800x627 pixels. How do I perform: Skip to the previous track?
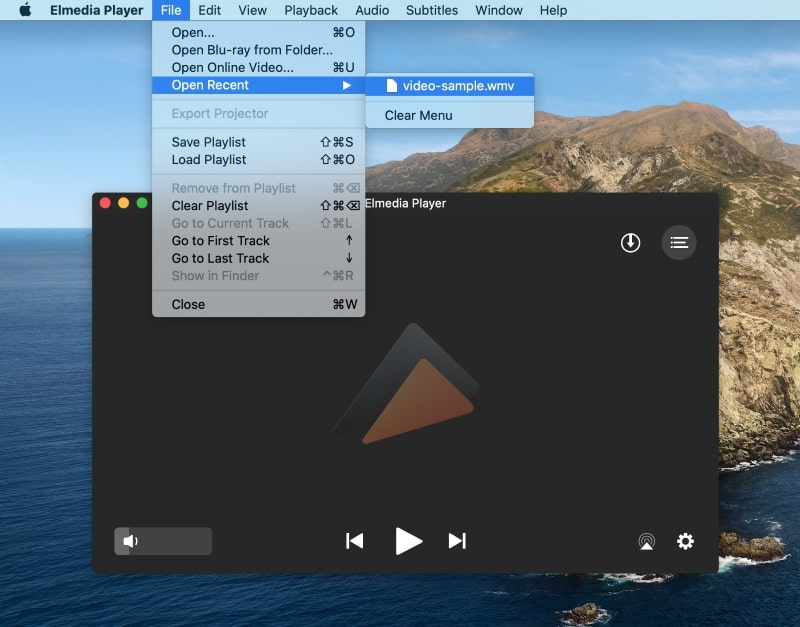pos(354,541)
